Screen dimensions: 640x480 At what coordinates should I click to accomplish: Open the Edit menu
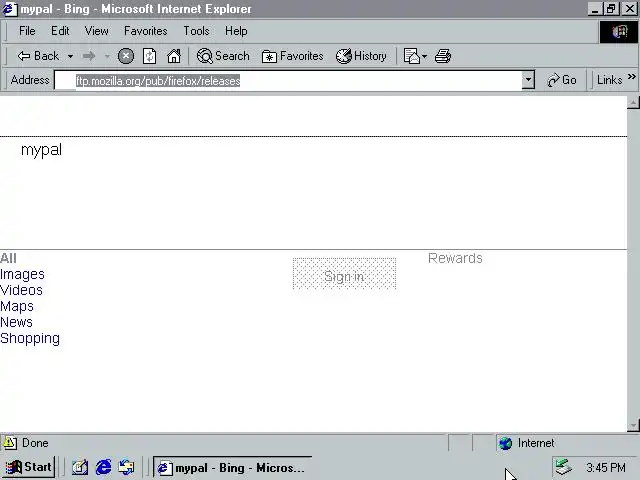point(60,31)
